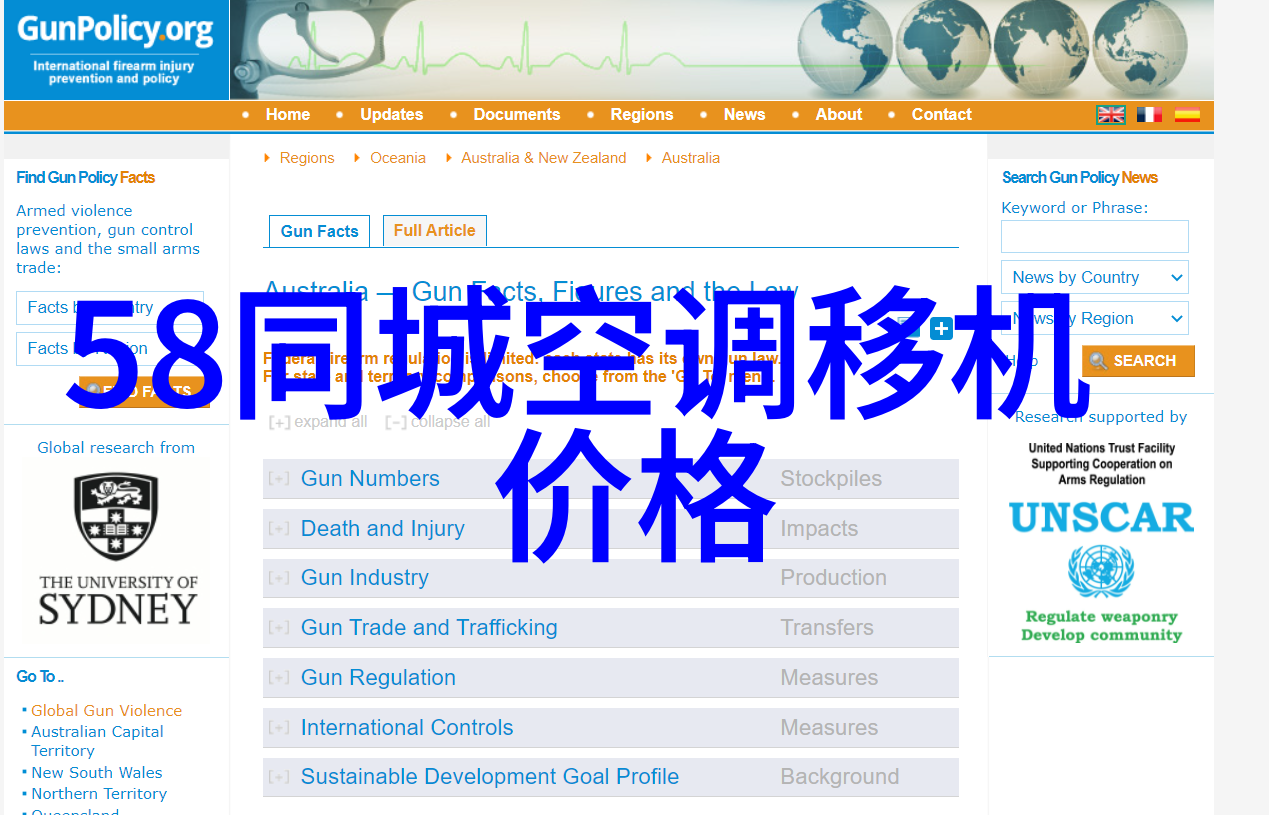Expand the Gun Industry section icon
Image resolution: width=1269 pixels, height=815 pixels.
pyautogui.click(x=279, y=578)
